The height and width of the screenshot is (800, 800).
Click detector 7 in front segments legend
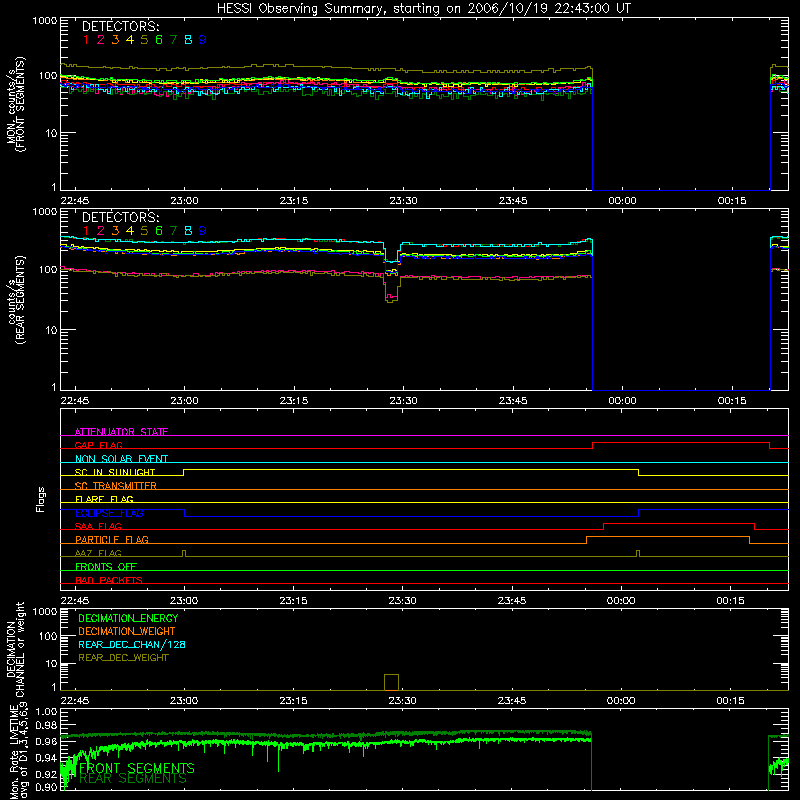[173, 40]
